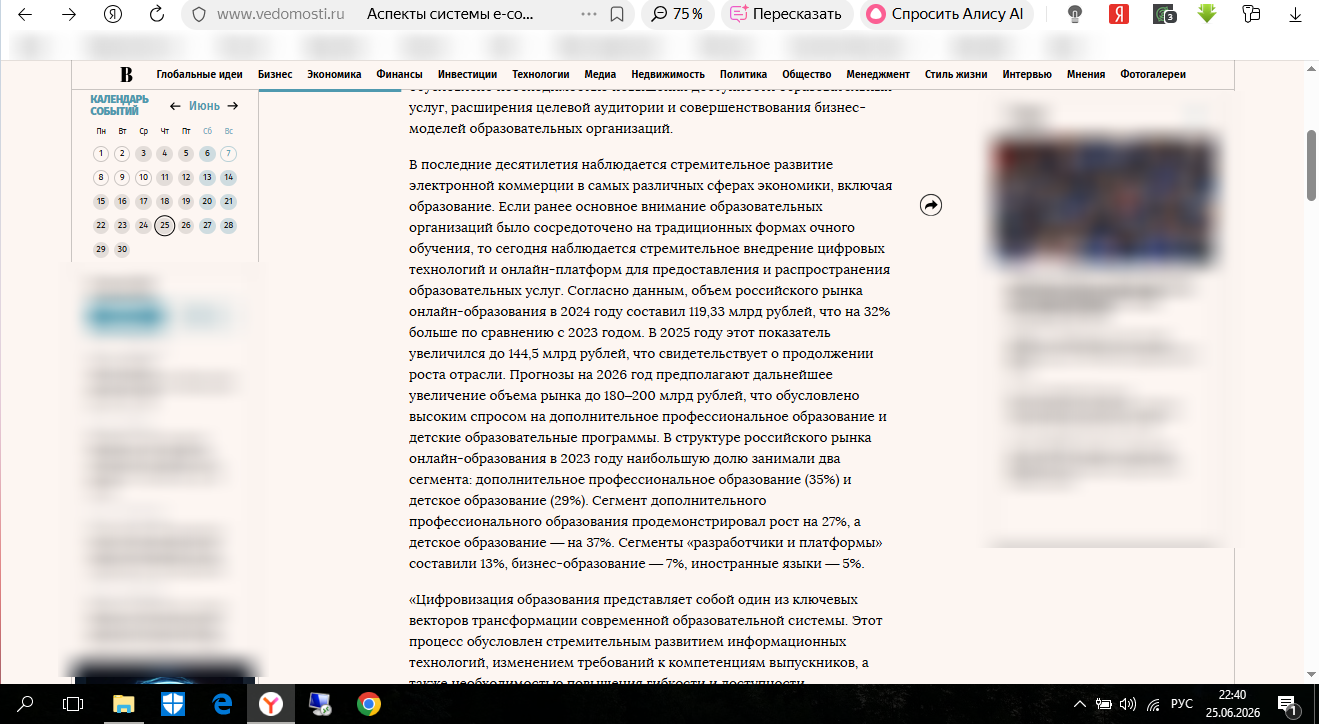
Task: Open notification center in taskbar
Action: 1288,705
